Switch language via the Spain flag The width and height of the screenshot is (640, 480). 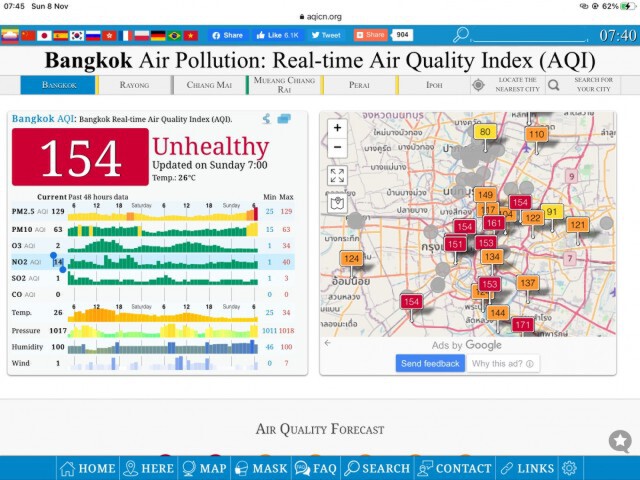pyautogui.click(x=60, y=36)
